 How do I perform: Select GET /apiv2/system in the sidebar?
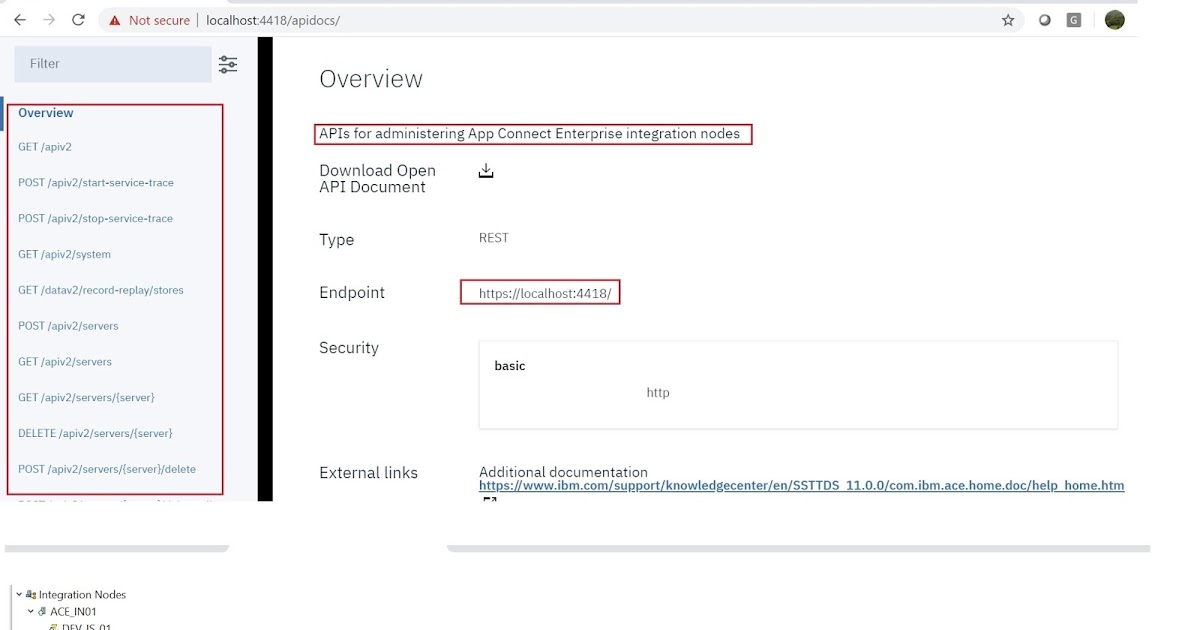64,254
